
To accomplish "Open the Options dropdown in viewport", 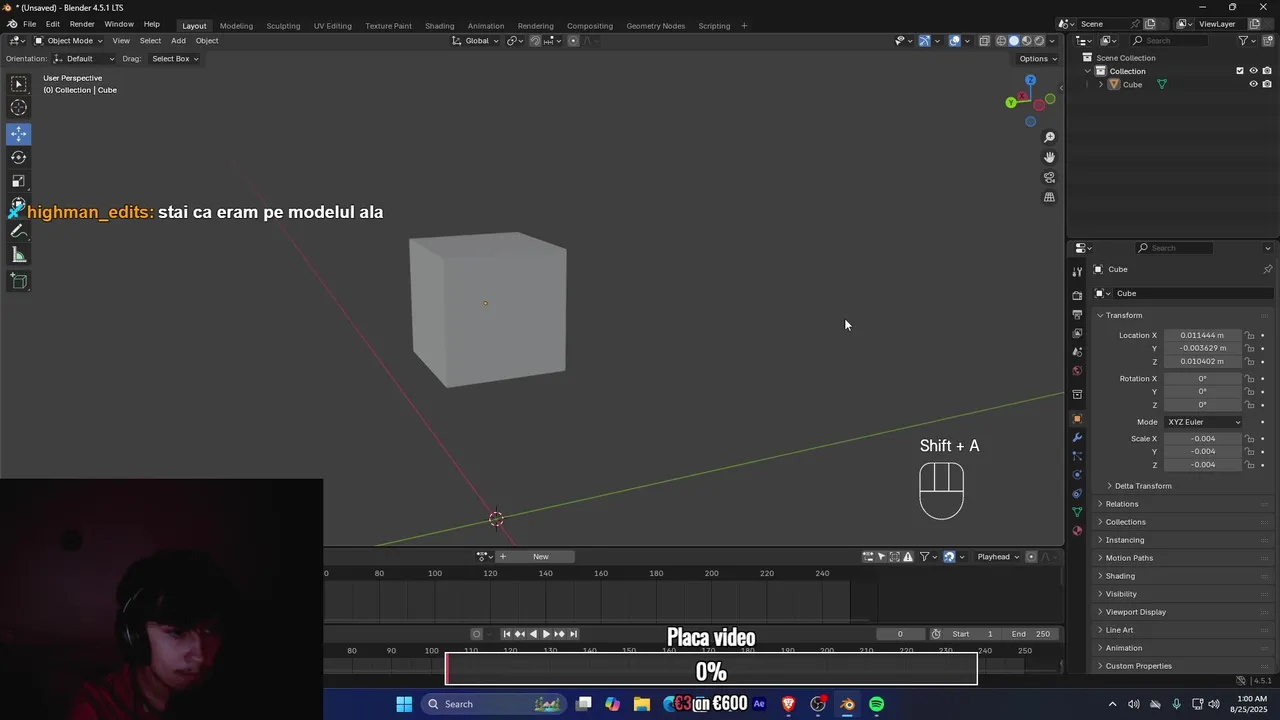I will [1037, 59].
